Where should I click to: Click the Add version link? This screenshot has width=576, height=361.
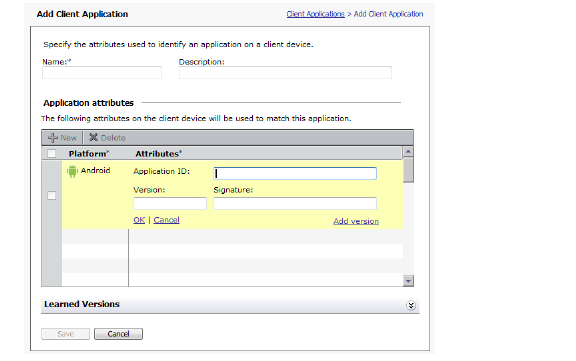356,221
